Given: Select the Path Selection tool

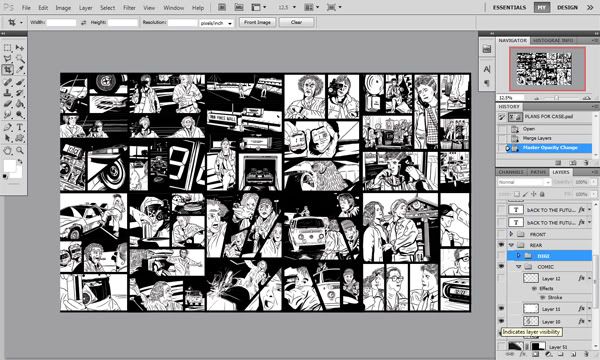Looking at the screenshot, I should click(x=8, y=138).
